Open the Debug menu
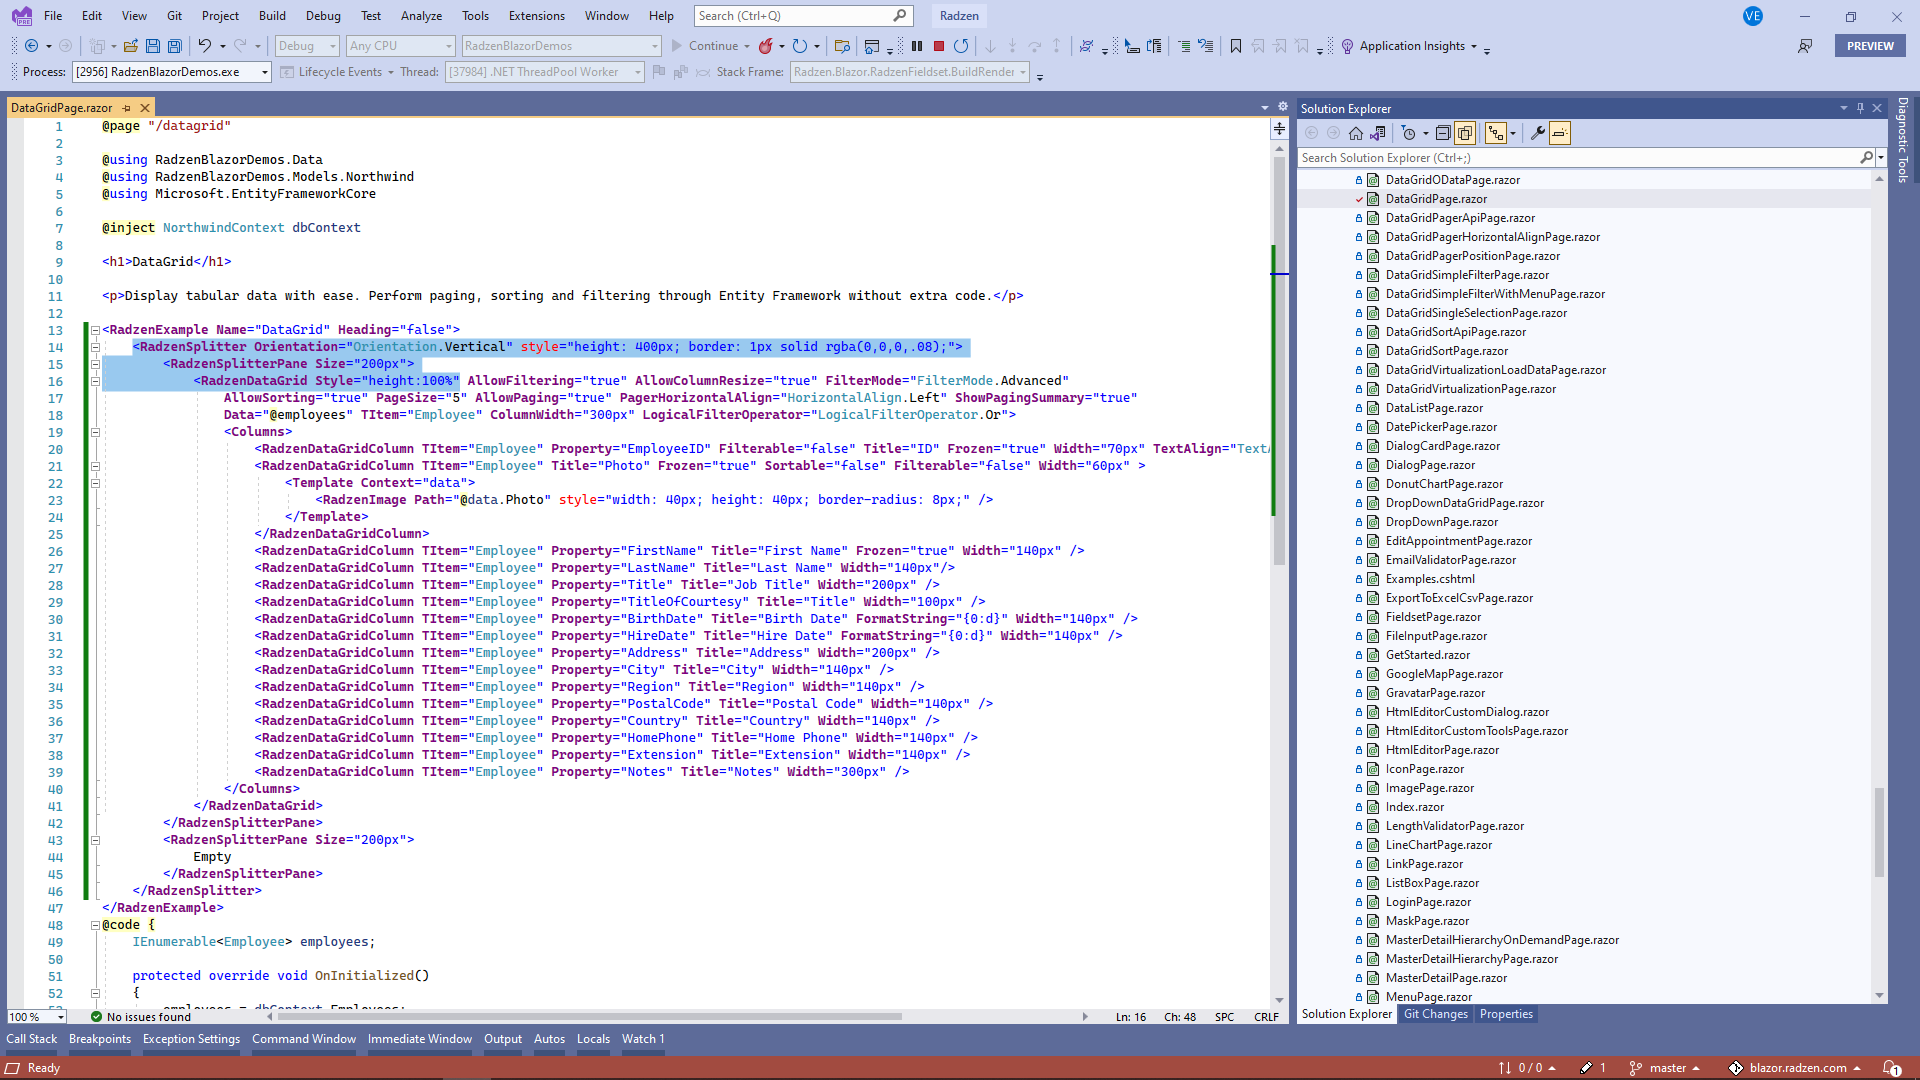 [323, 16]
